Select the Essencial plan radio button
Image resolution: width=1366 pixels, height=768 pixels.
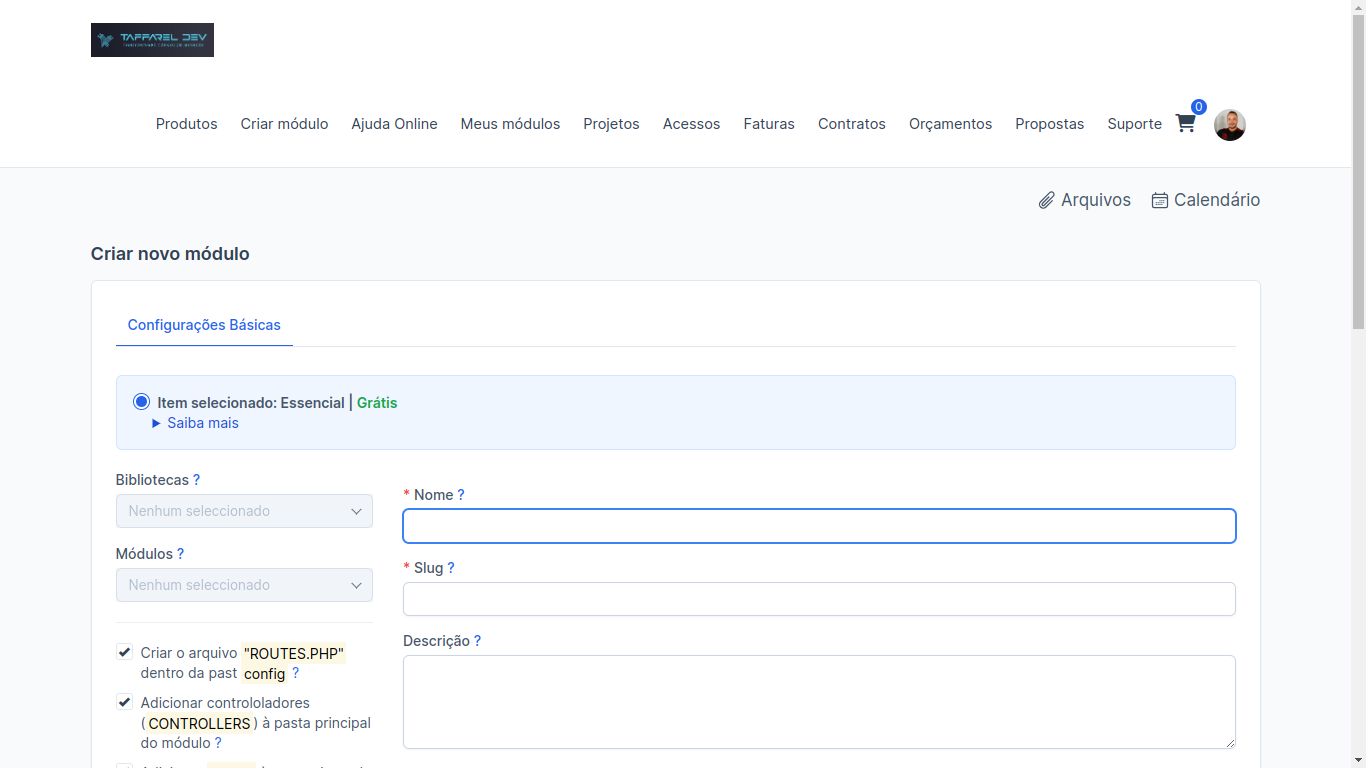point(141,401)
